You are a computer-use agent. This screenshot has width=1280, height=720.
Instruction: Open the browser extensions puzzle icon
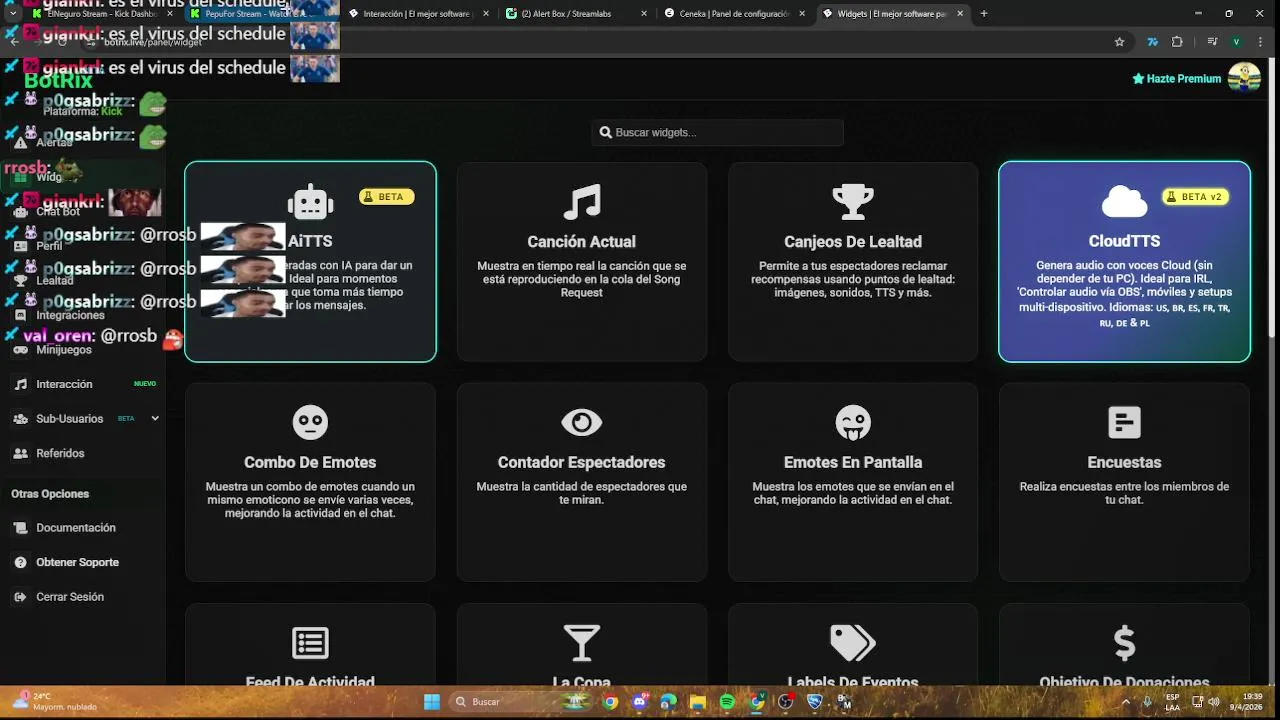coord(1177,42)
